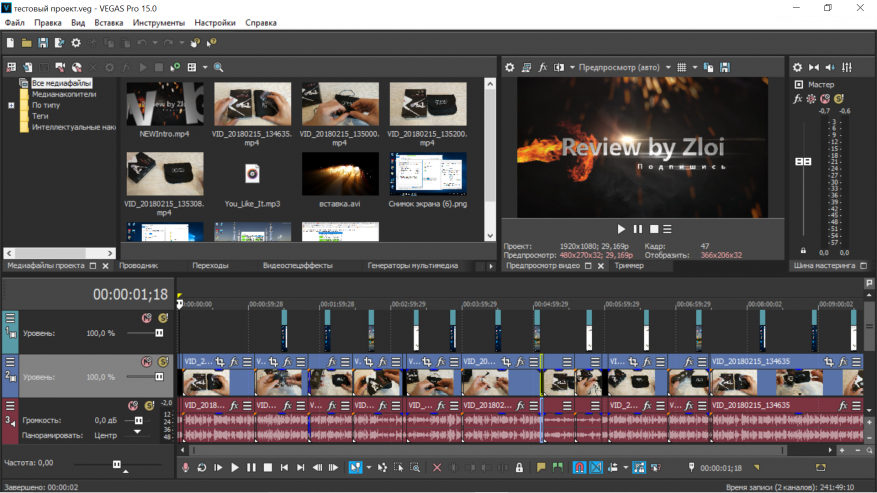Switch to the Триммер tab
Viewport: 877px width, 493px height.
pyautogui.click(x=629, y=266)
